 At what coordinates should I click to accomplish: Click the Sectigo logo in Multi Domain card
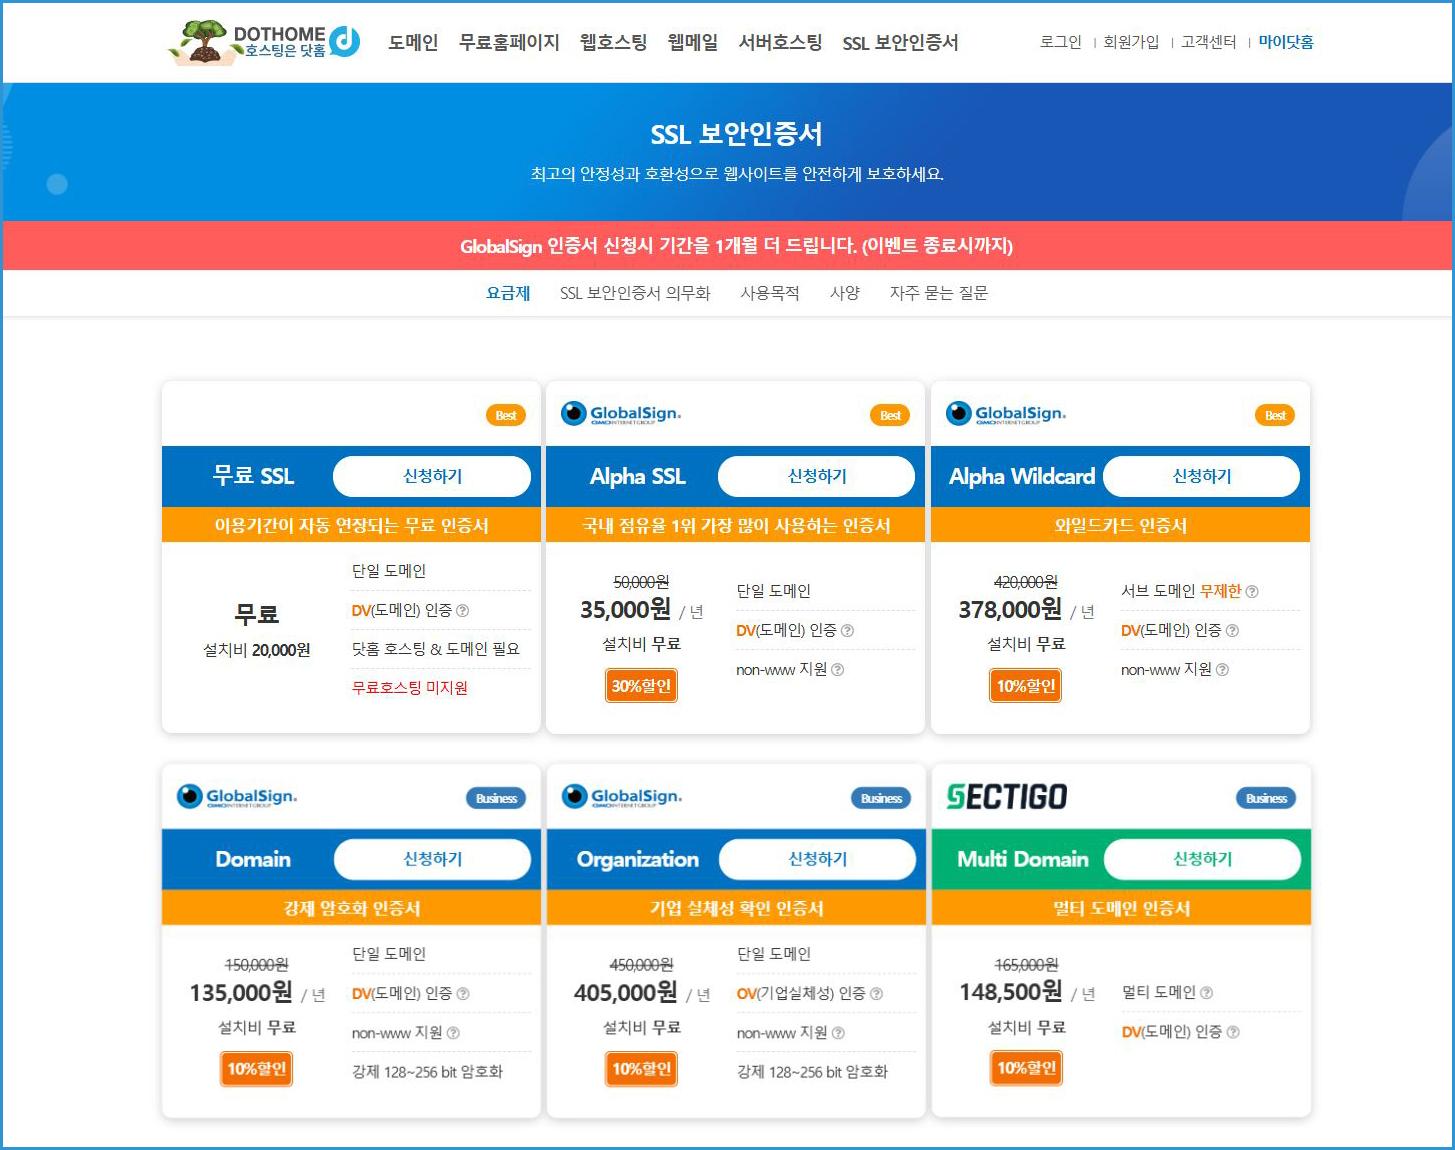(x=1007, y=797)
